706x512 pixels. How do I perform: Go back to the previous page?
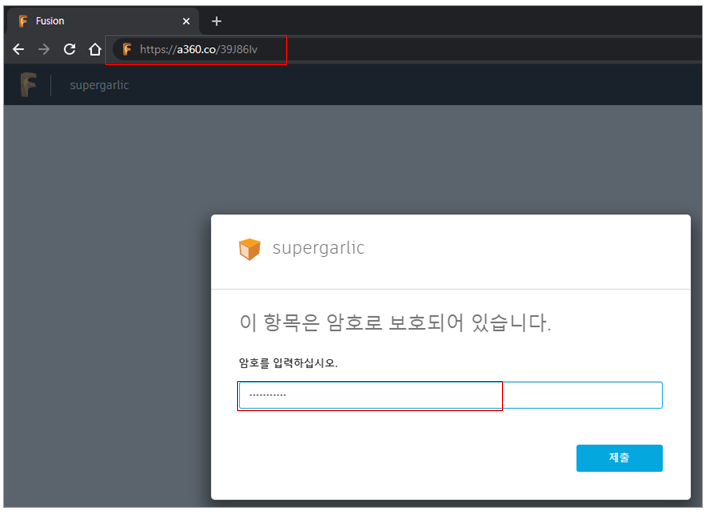pos(18,49)
